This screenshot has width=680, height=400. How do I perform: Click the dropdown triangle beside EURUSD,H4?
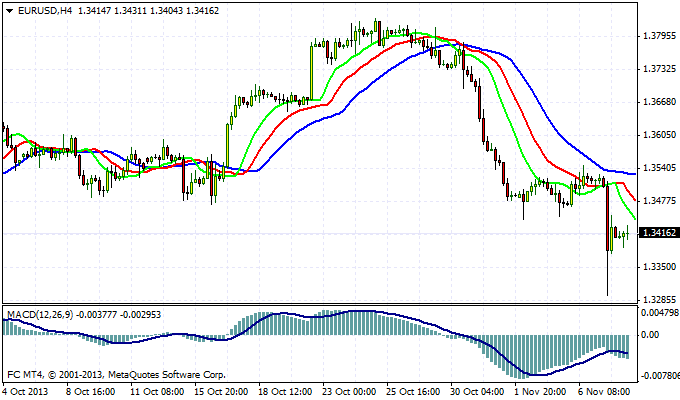point(10,11)
